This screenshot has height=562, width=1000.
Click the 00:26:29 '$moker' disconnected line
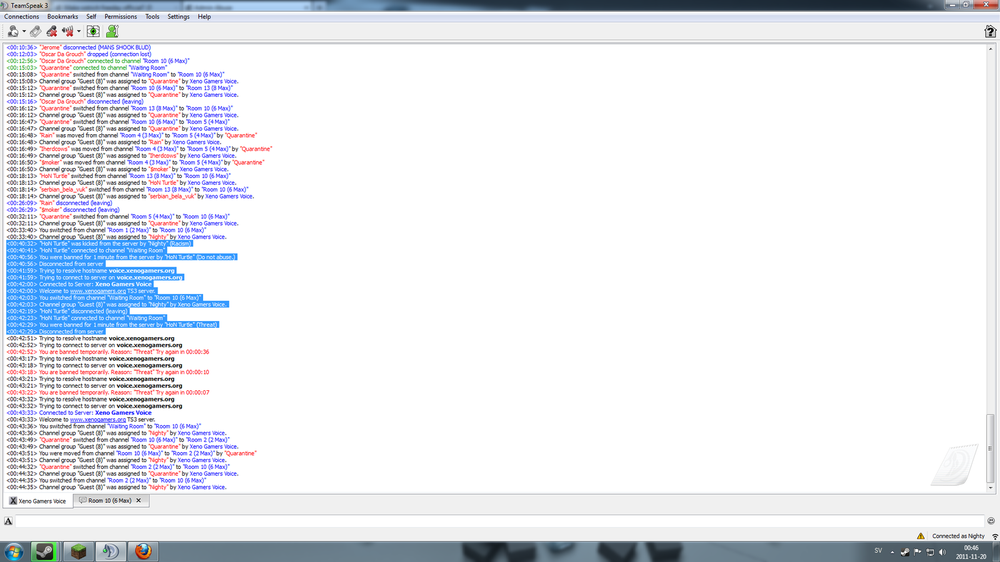[x=63, y=210]
